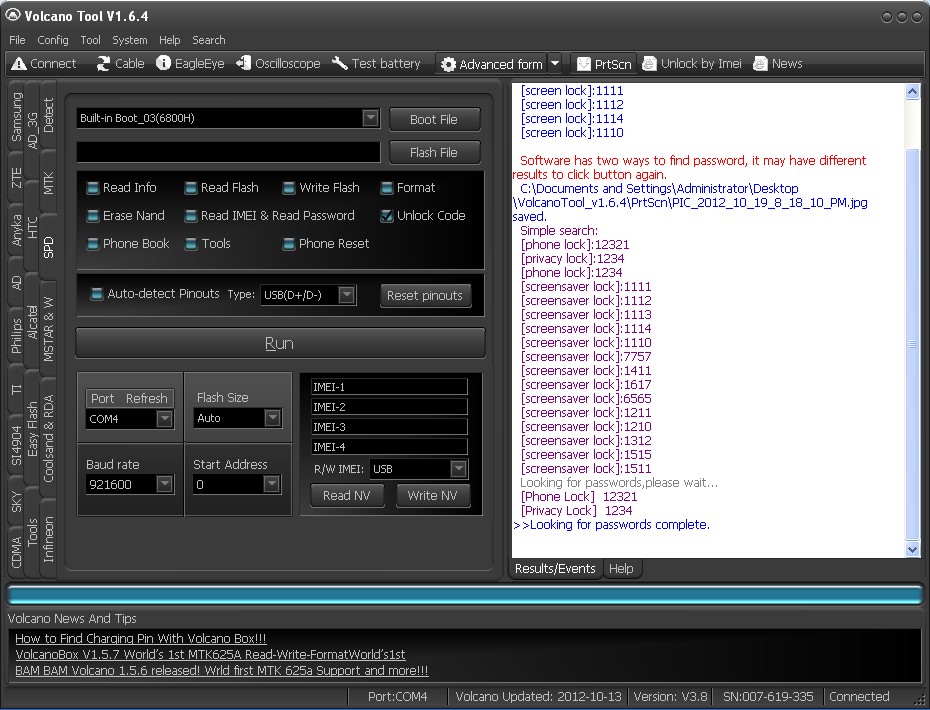This screenshot has height=710, width=930.
Task: Click the Test battery wrench icon
Action: tap(339, 63)
